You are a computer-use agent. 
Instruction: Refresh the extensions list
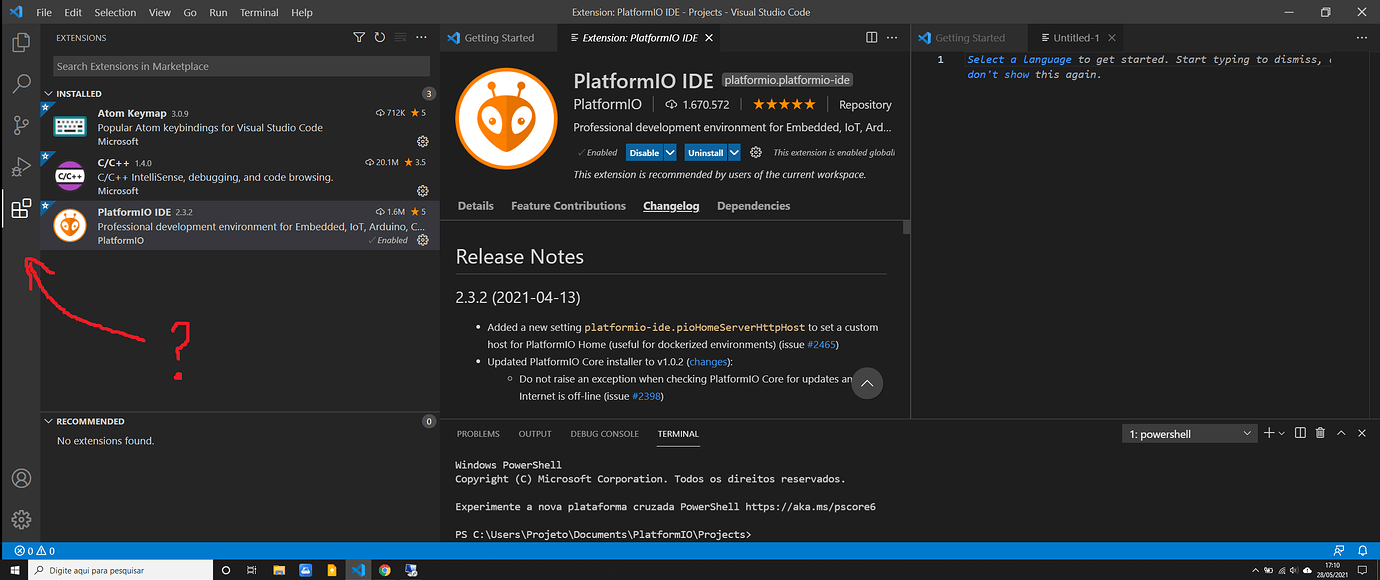[379, 36]
